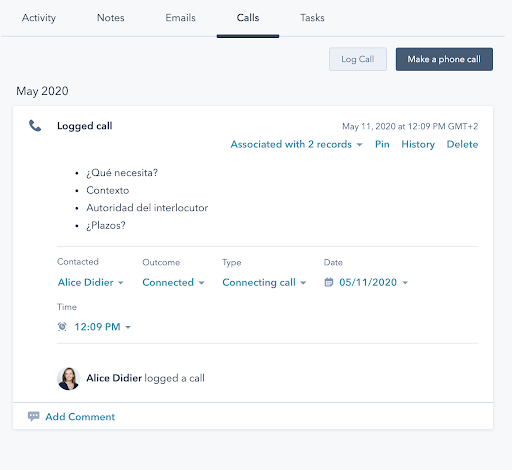Viewport: 512px width, 470px height.
Task: Pin this logged call
Action: [382, 144]
